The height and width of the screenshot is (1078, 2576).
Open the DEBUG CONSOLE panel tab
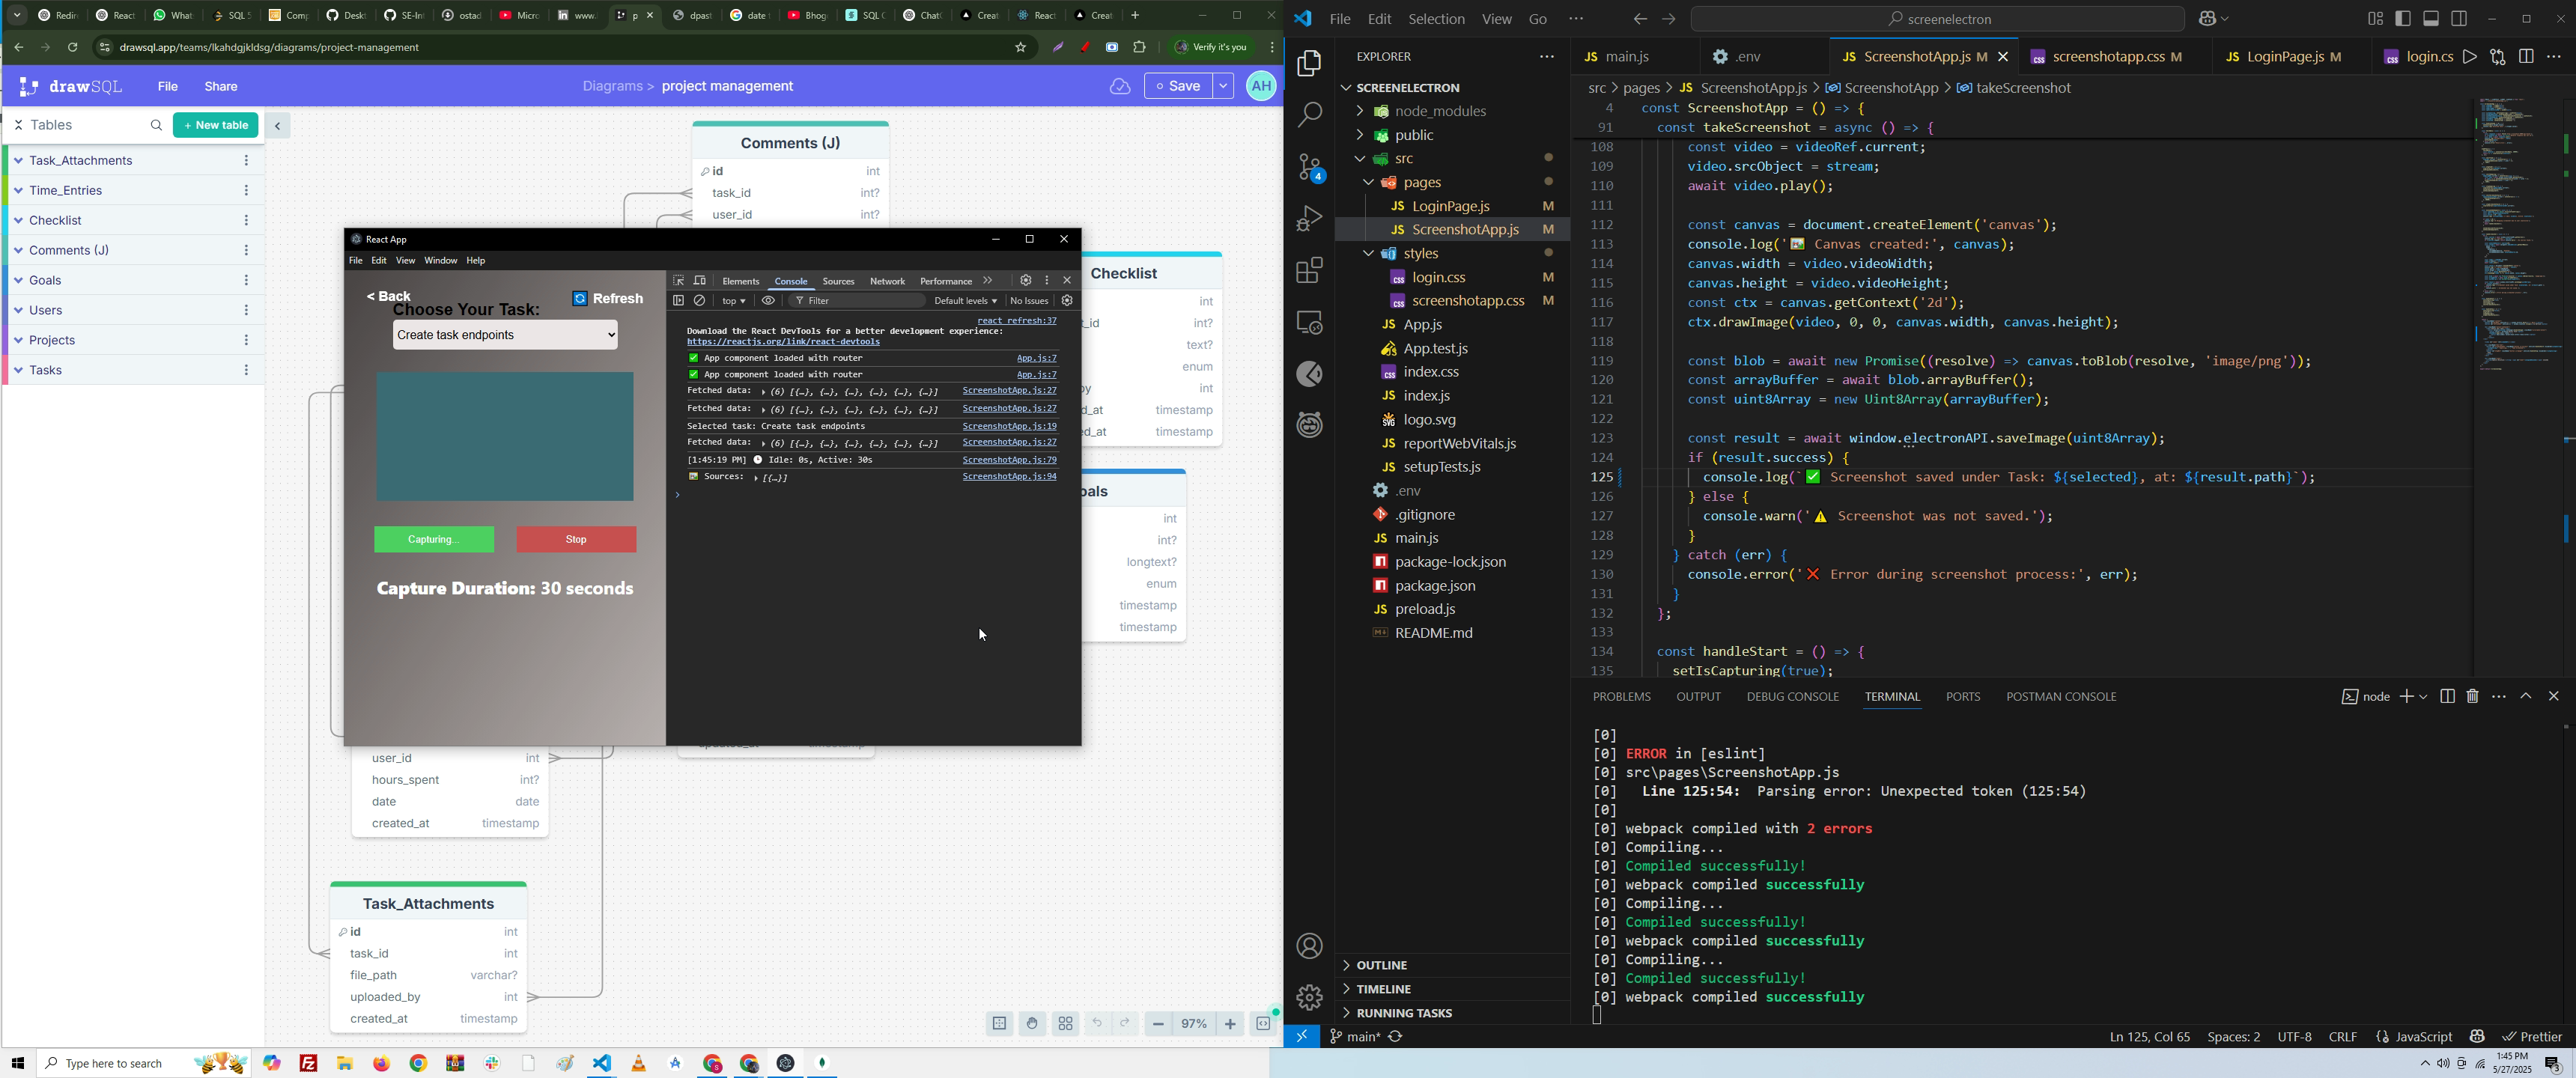[x=1792, y=697]
